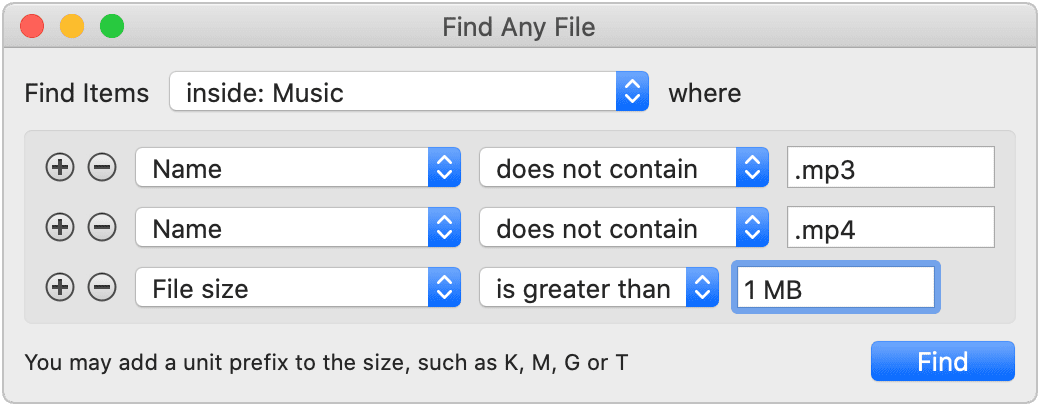Change first row's 'does not contain' operator
The image size is (1040, 406).
click(623, 168)
